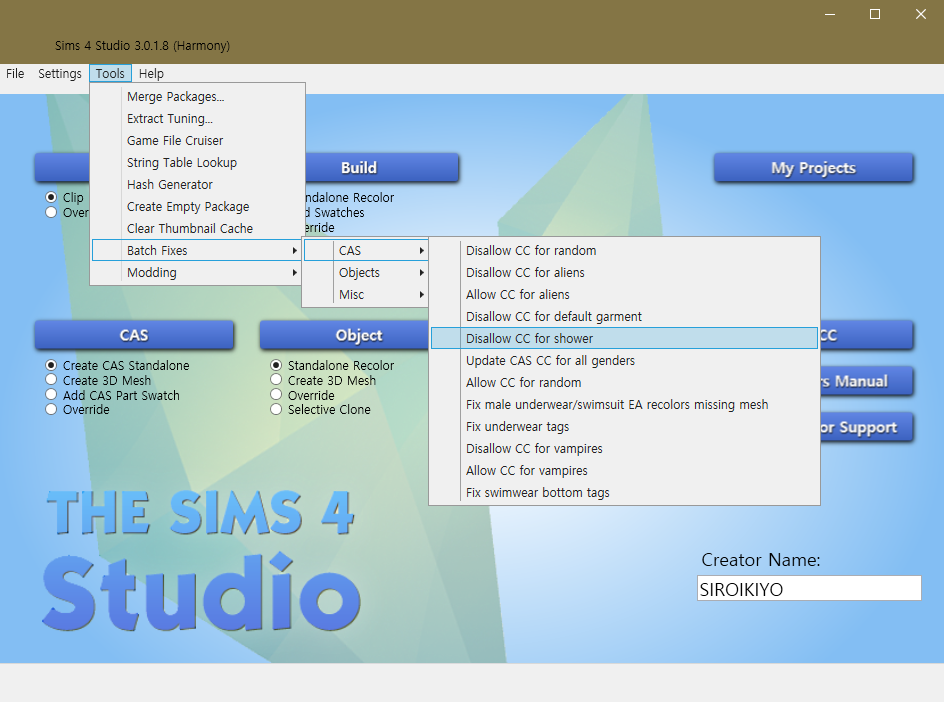
Task: Run Disallow CC for random
Action: [624, 250]
